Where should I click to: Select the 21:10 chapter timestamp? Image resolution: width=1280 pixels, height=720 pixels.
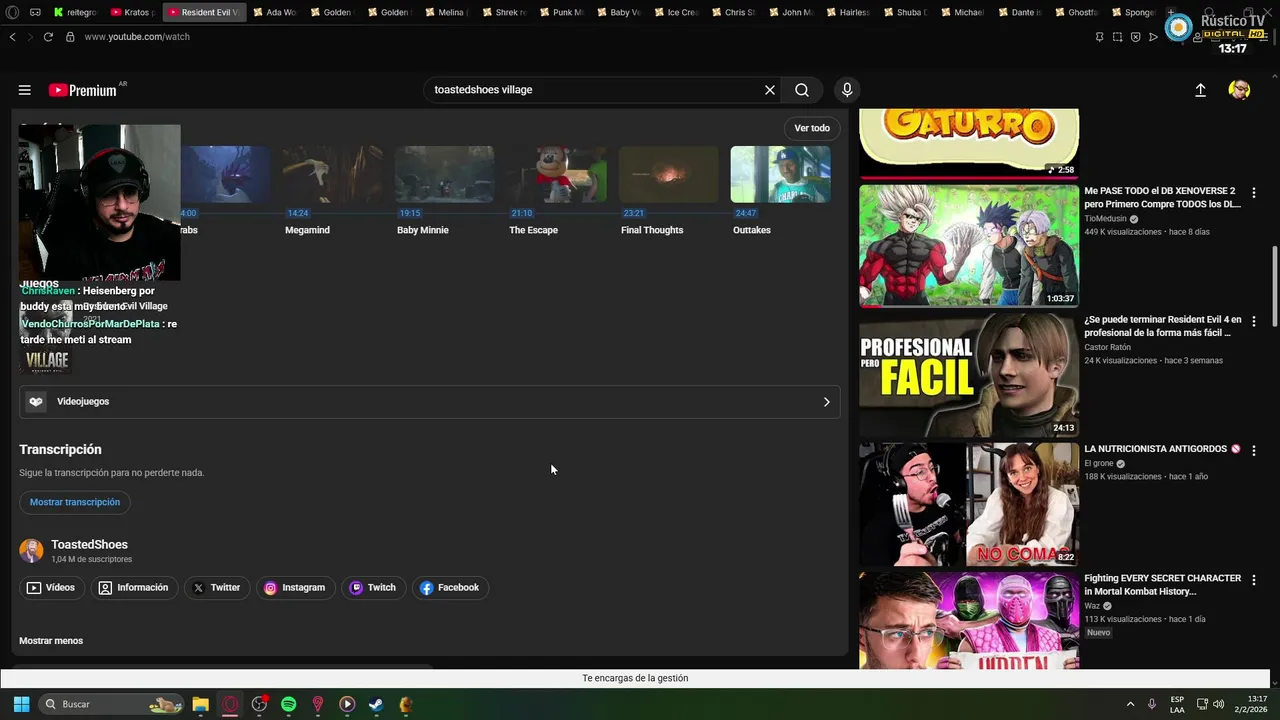[522, 213]
